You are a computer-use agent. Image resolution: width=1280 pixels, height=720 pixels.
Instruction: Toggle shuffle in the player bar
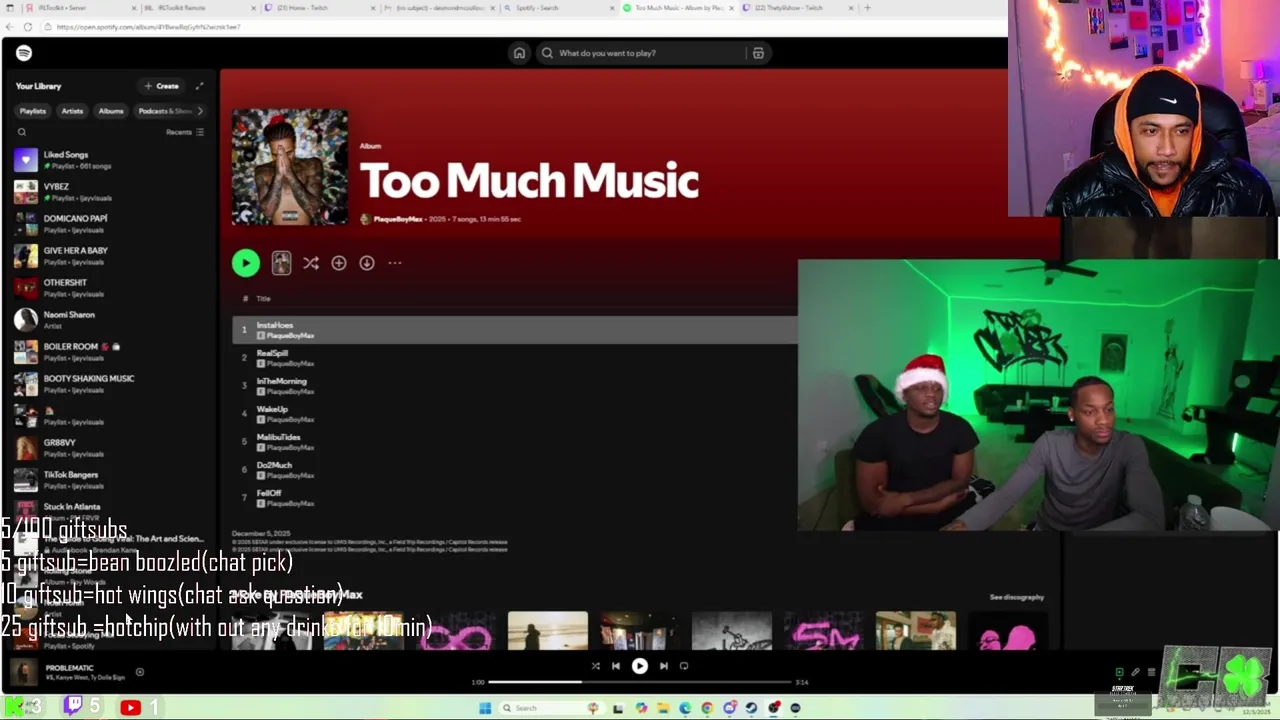coord(595,666)
